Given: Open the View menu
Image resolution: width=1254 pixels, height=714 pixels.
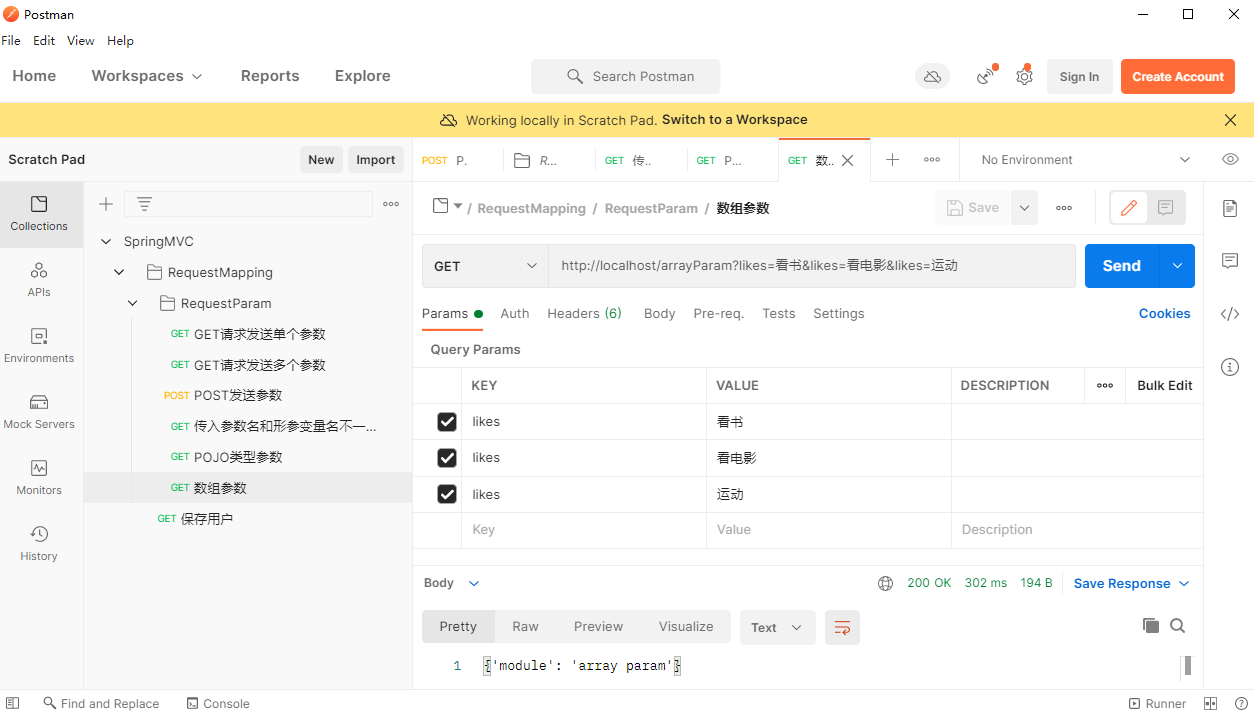Looking at the screenshot, I should coord(80,41).
